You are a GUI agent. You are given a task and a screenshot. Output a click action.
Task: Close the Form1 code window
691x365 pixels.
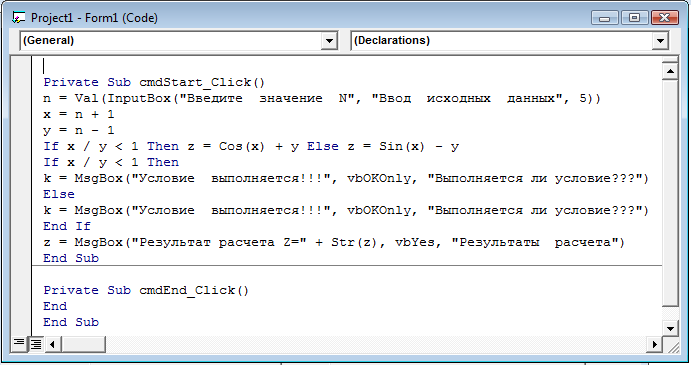point(664,18)
